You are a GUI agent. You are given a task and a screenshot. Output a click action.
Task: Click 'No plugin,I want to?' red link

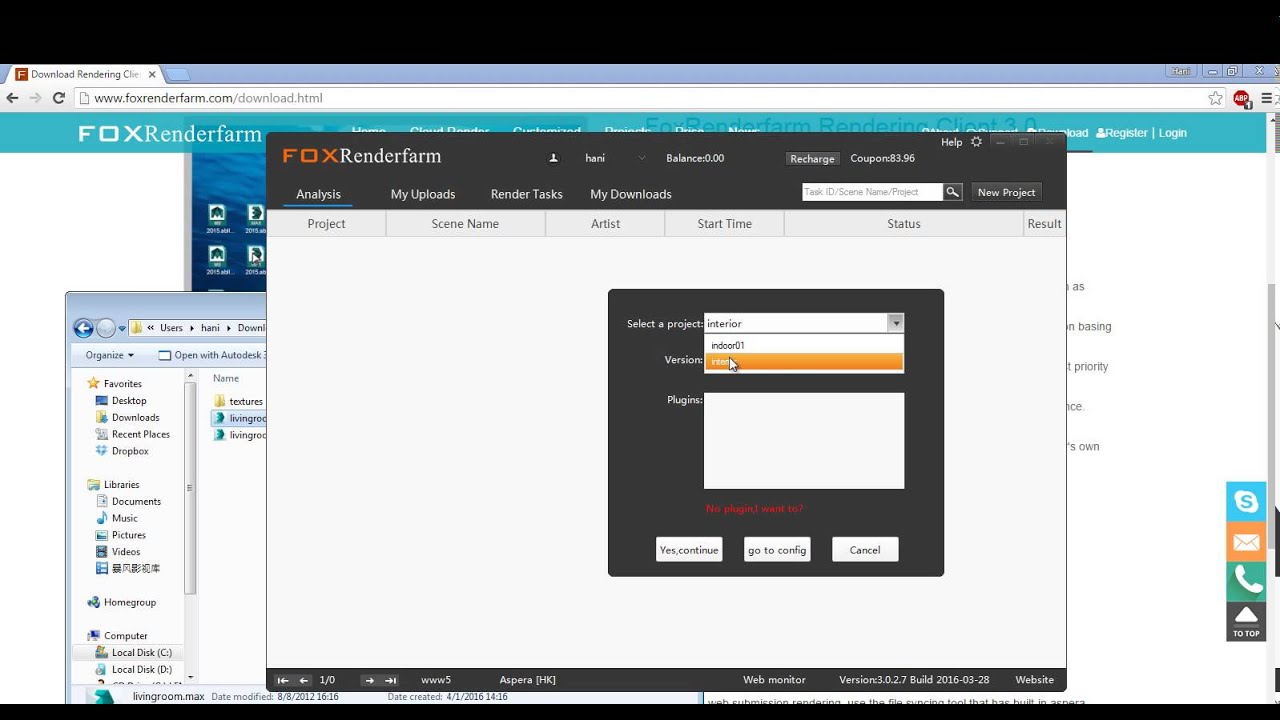click(x=754, y=509)
